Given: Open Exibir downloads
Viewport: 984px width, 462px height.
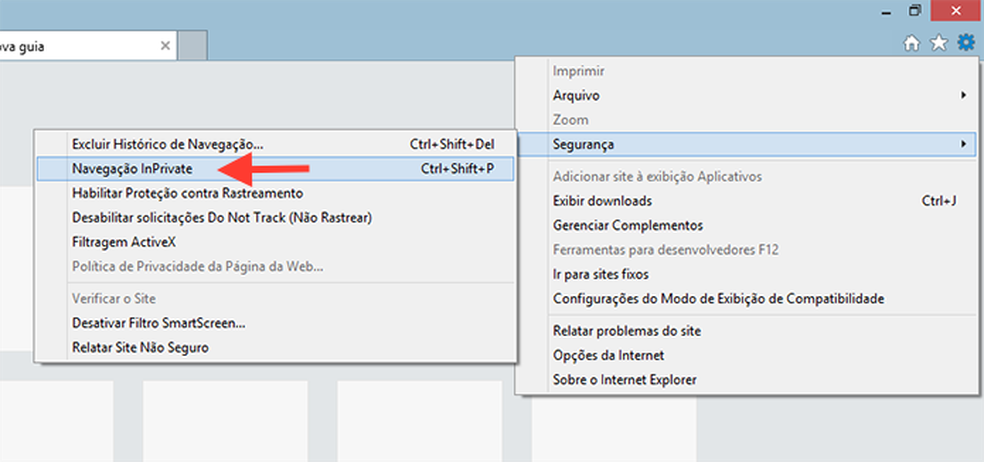Looking at the screenshot, I should 746,201.
